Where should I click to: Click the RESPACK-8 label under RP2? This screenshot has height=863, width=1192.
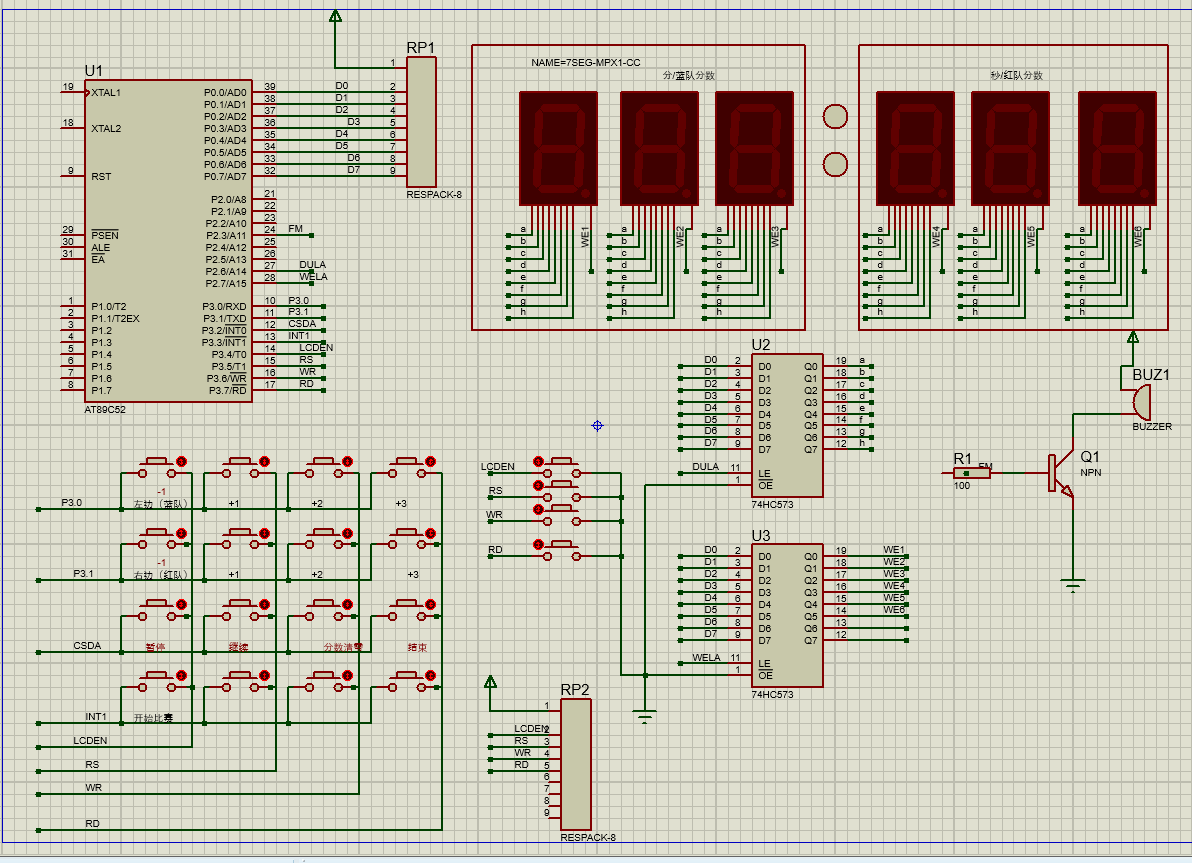(x=588, y=837)
